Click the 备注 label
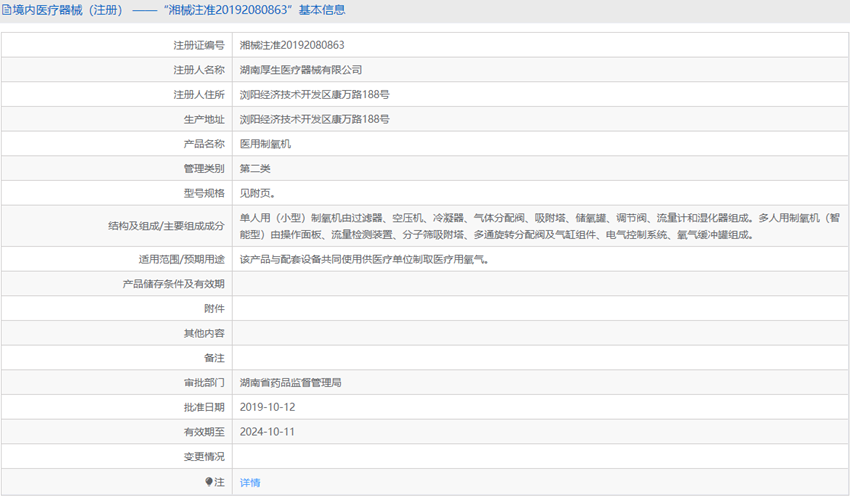This screenshot has height=497, width=850. point(214,358)
